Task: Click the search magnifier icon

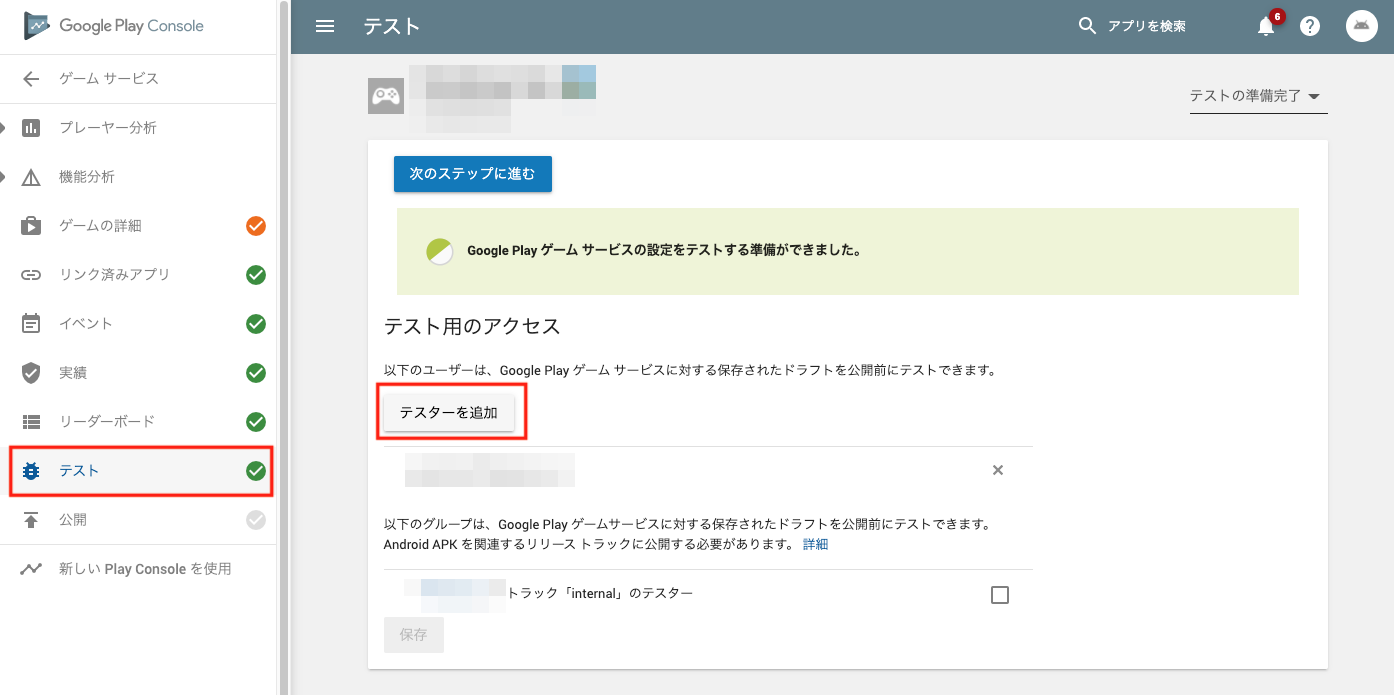Action: 1087,26
